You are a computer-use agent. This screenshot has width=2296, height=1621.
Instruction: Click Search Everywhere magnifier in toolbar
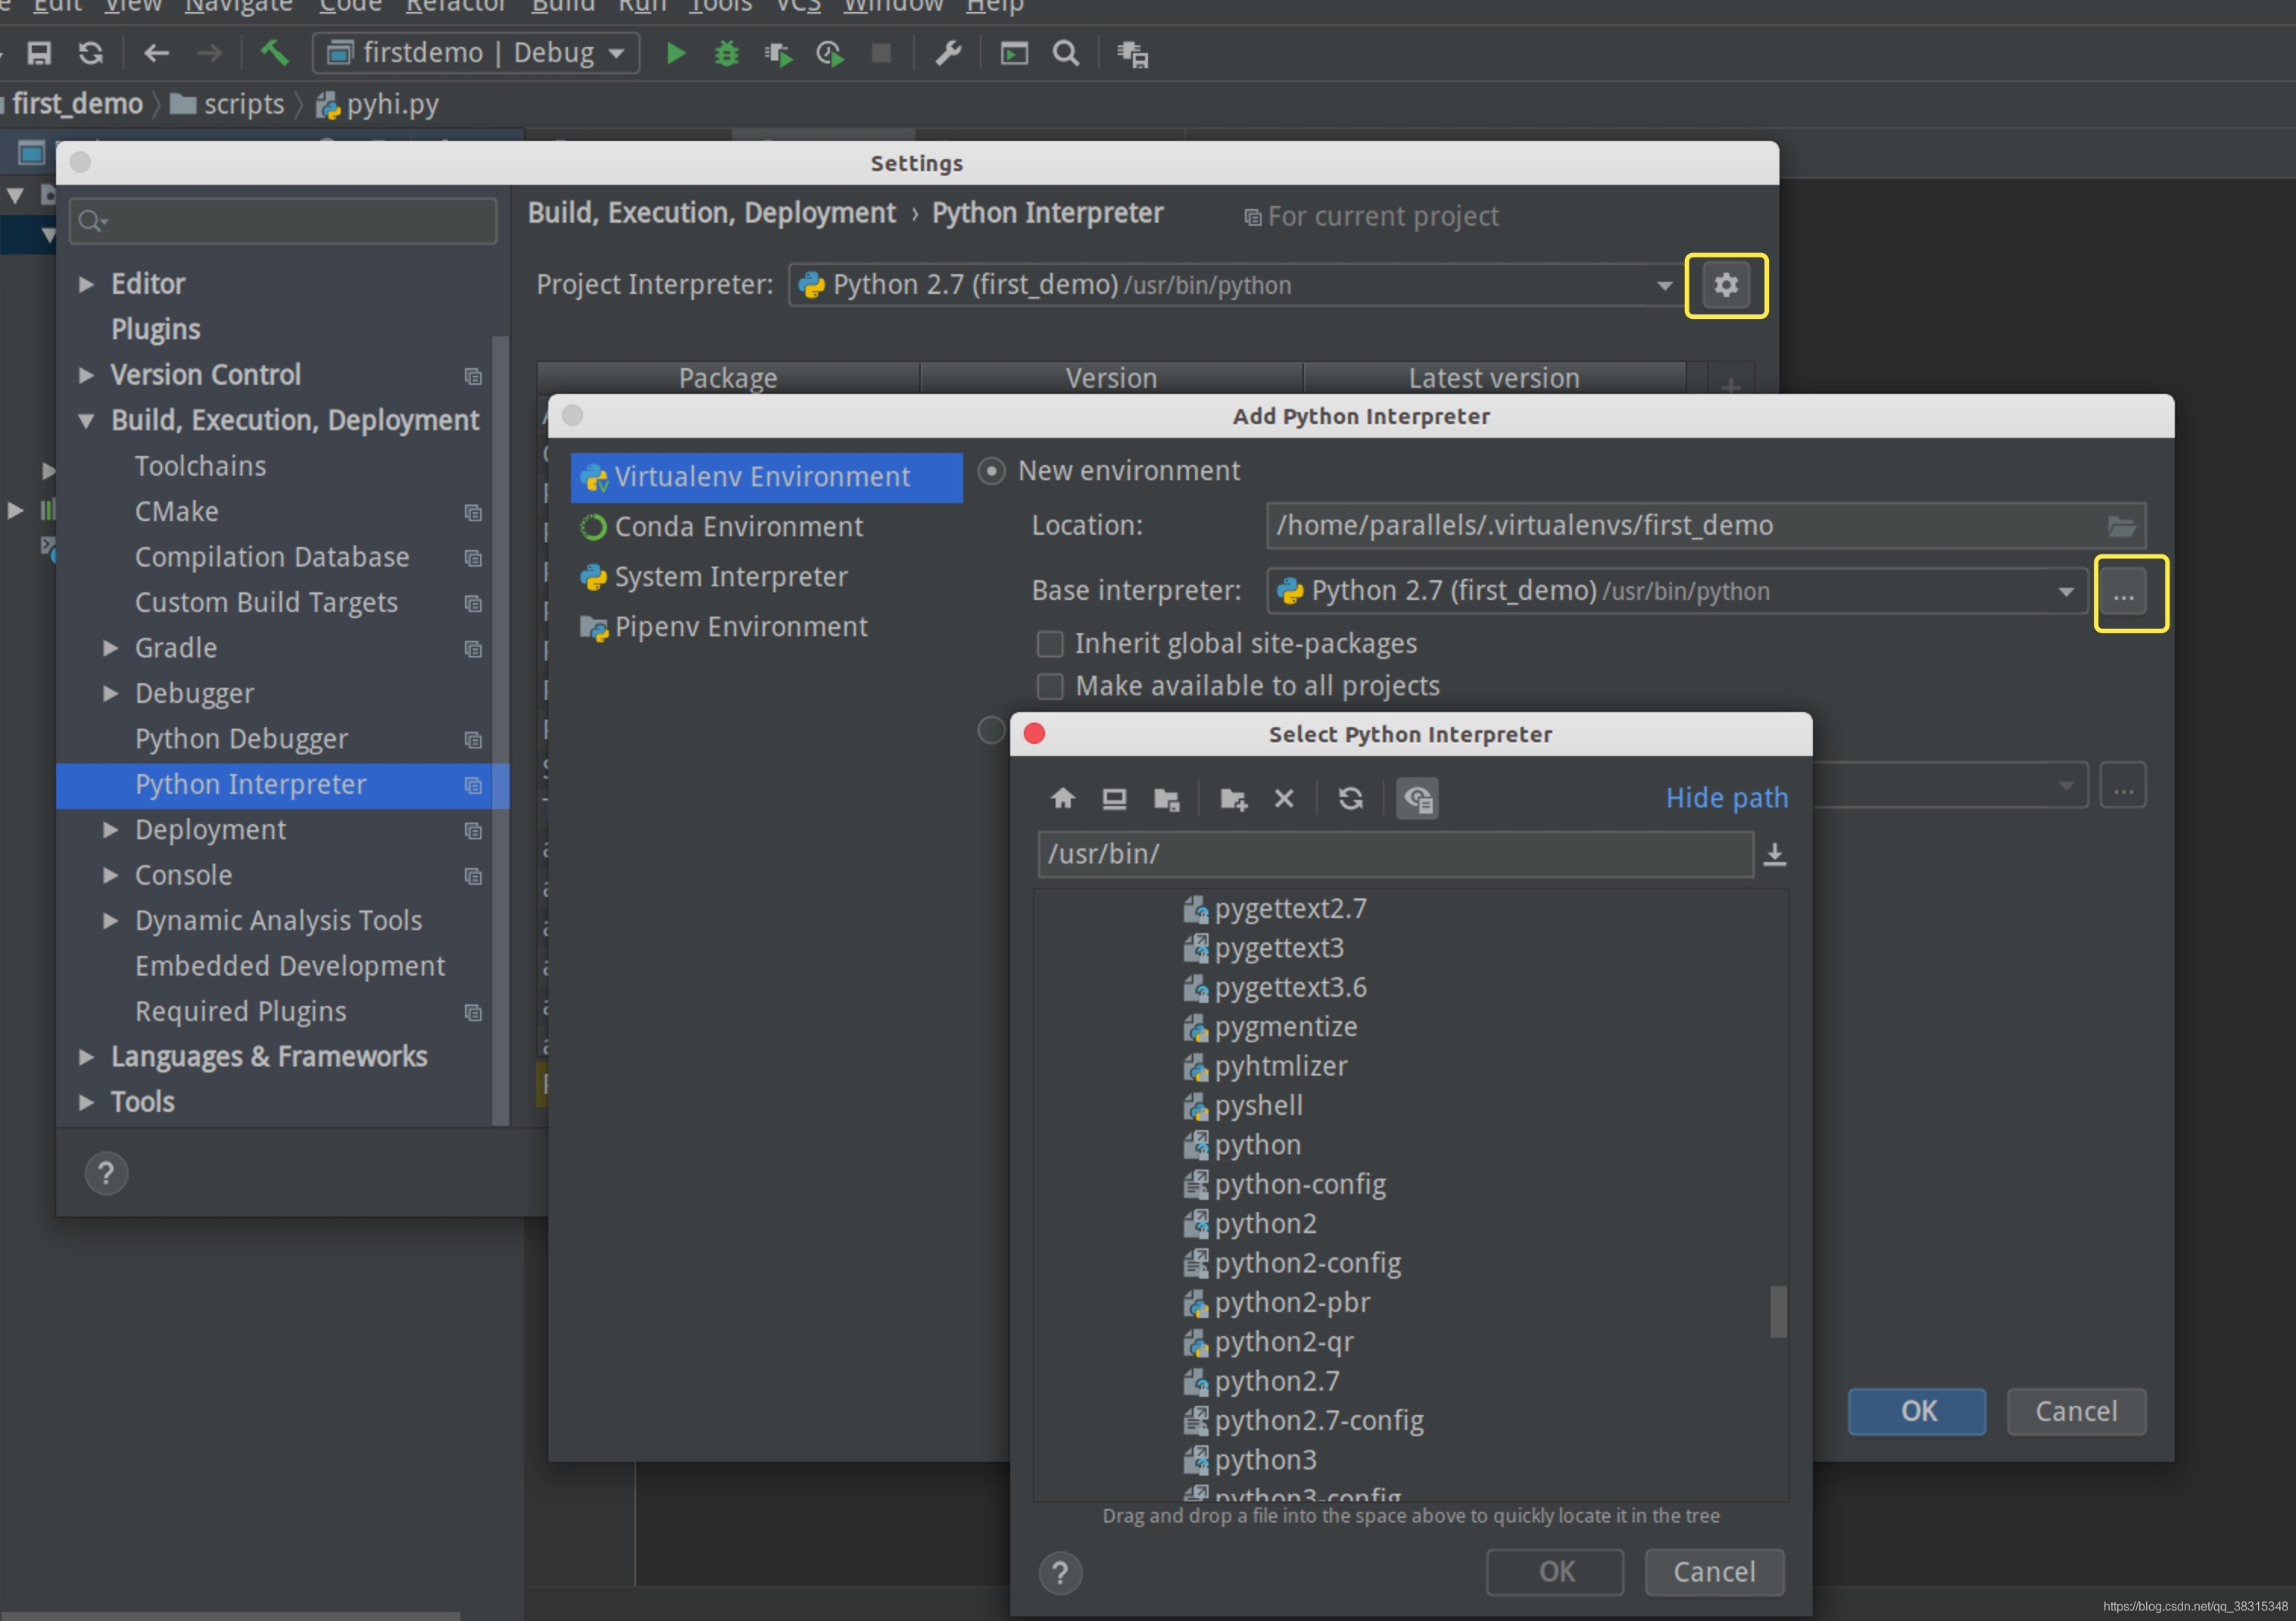click(1066, 53)
